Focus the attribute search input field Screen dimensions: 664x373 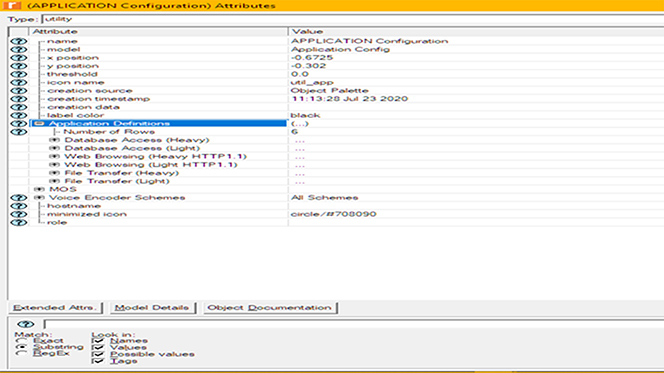tap(354, 324)
